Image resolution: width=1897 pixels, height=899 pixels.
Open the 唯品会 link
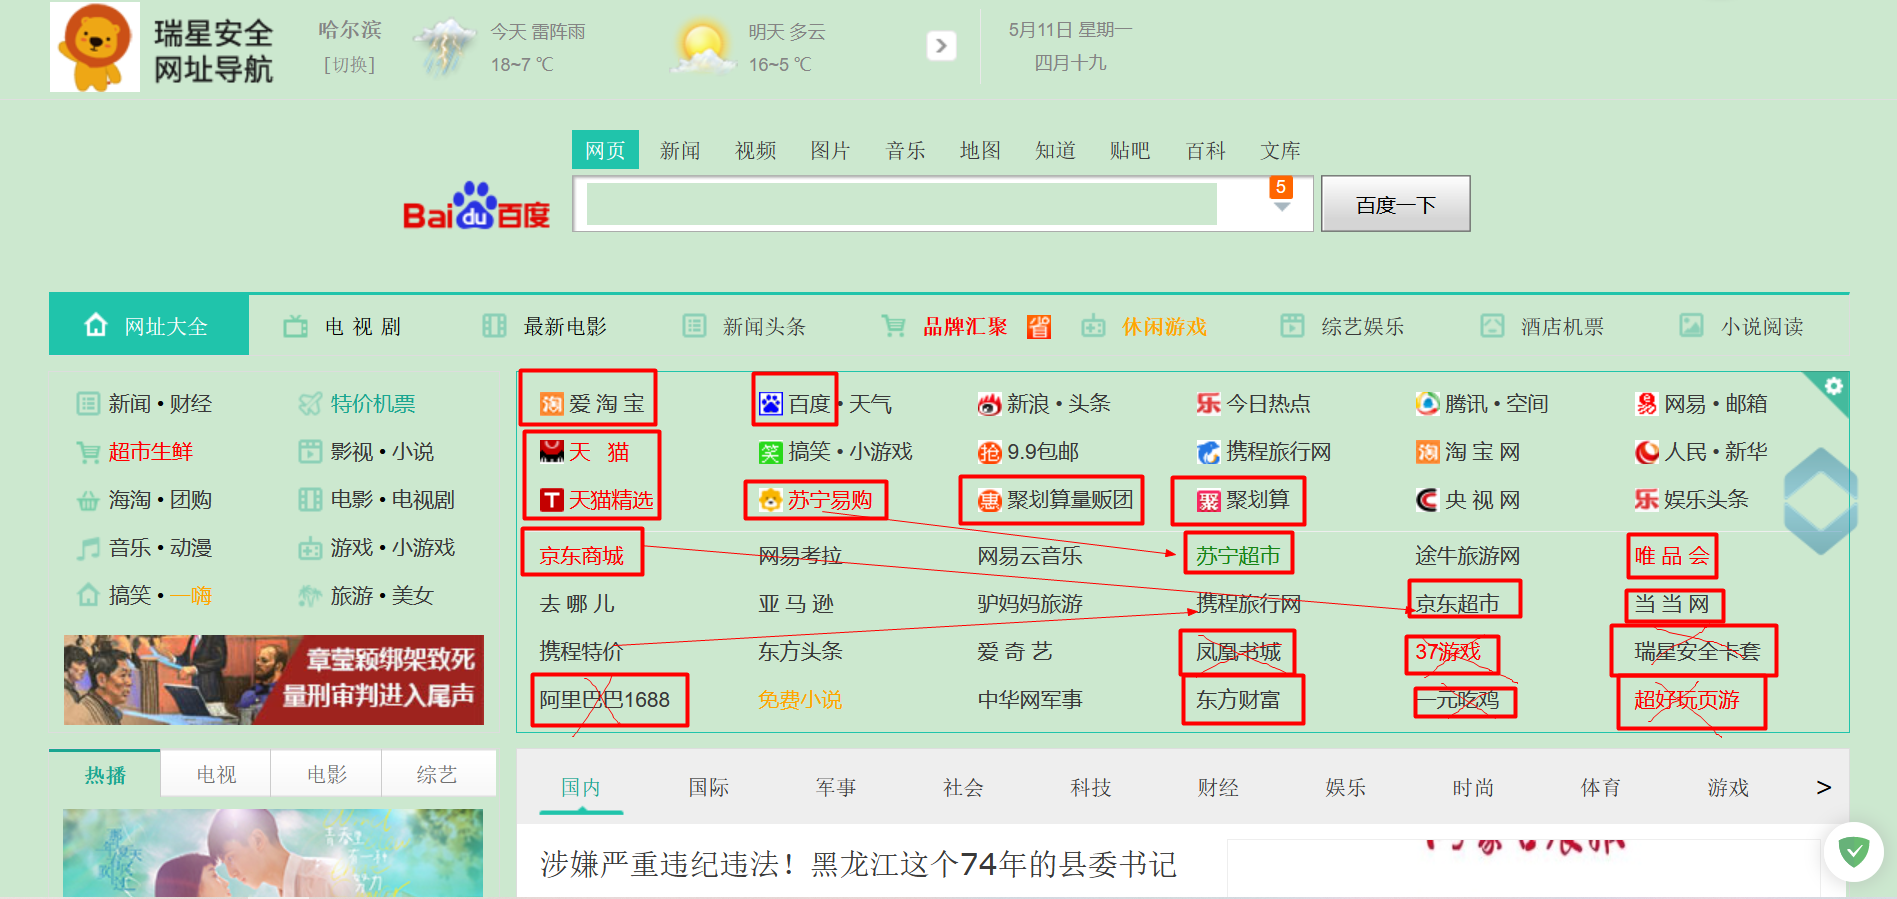click(1672, 555)
